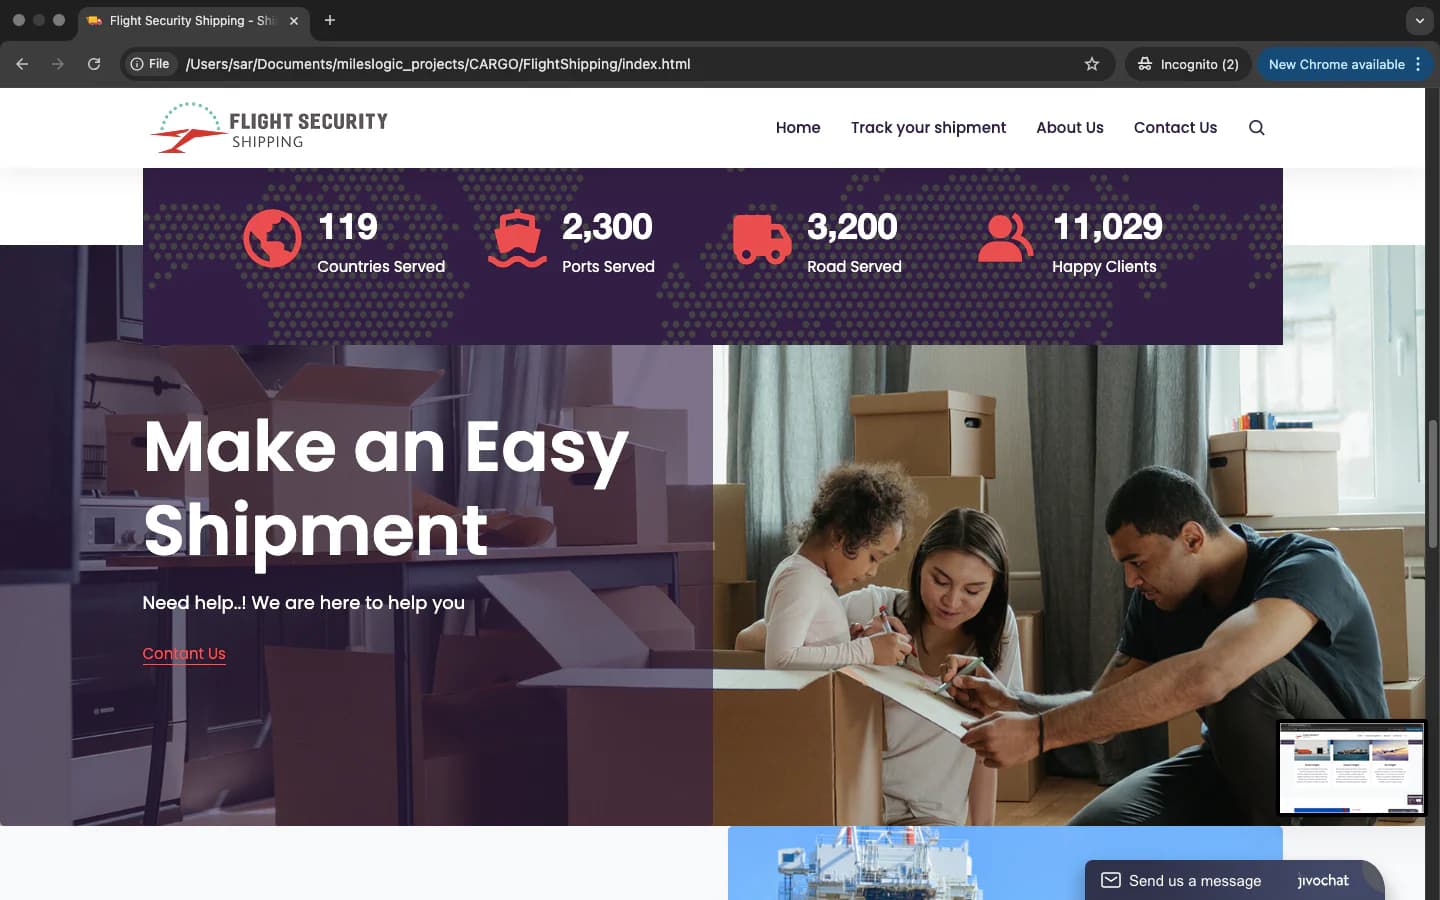Follow the red Contant Us link
This screenshot has width=1440, height=900.
click(184, 654)
